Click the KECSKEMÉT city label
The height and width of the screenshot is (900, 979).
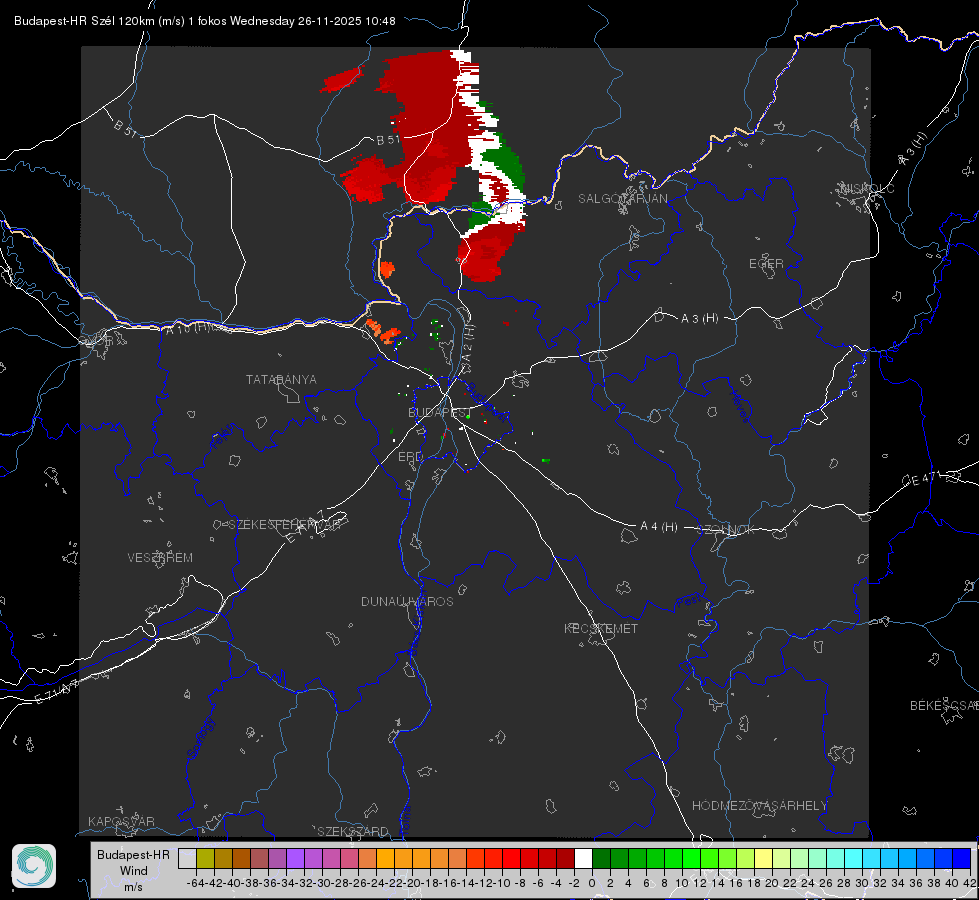click(x=601, y=628)
